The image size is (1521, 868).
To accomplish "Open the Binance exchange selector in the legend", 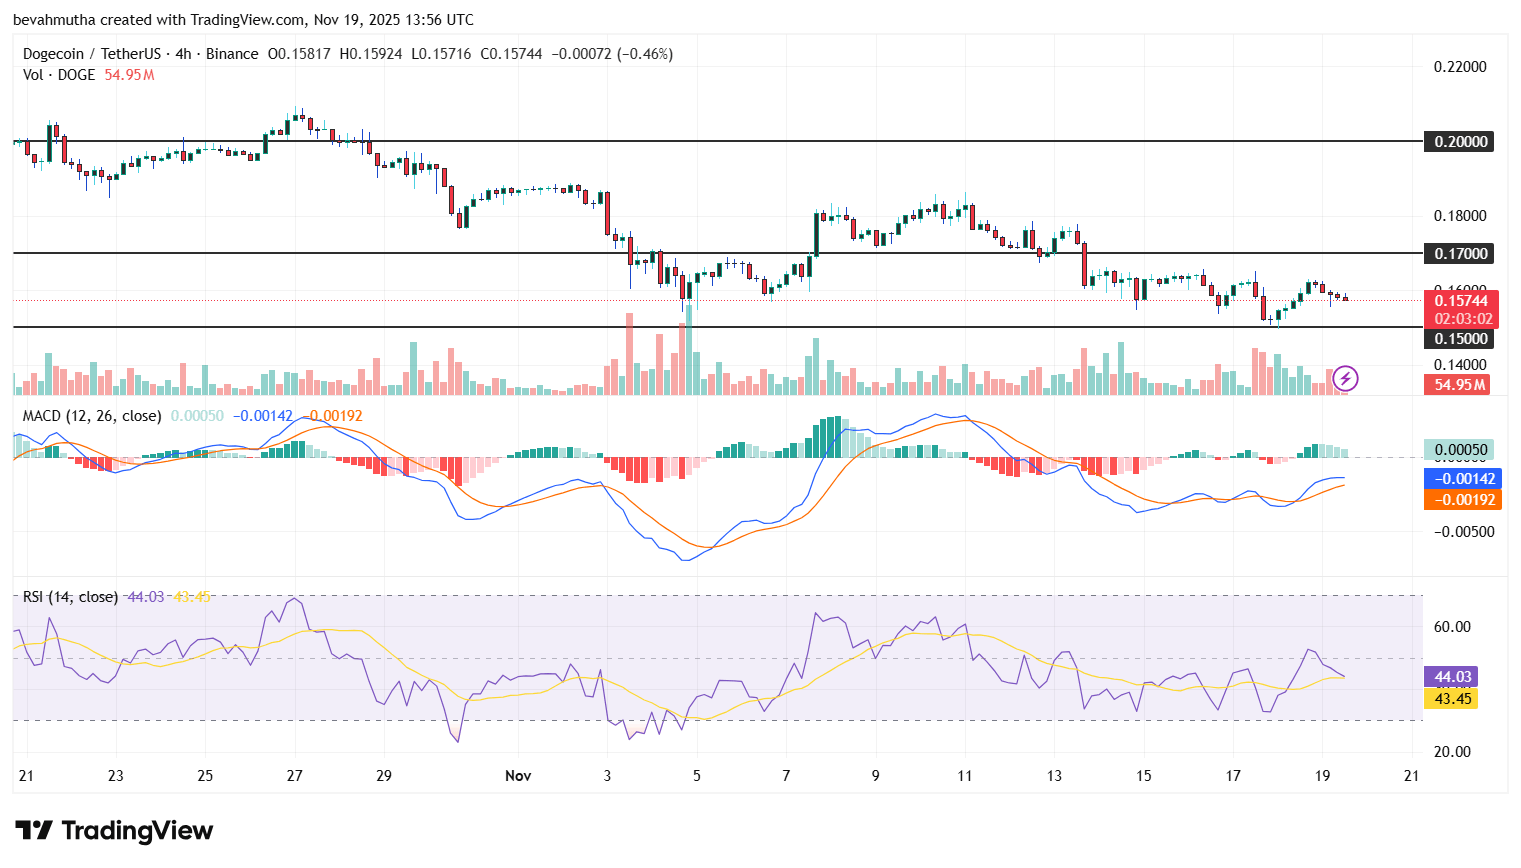I will coord(232,54).
